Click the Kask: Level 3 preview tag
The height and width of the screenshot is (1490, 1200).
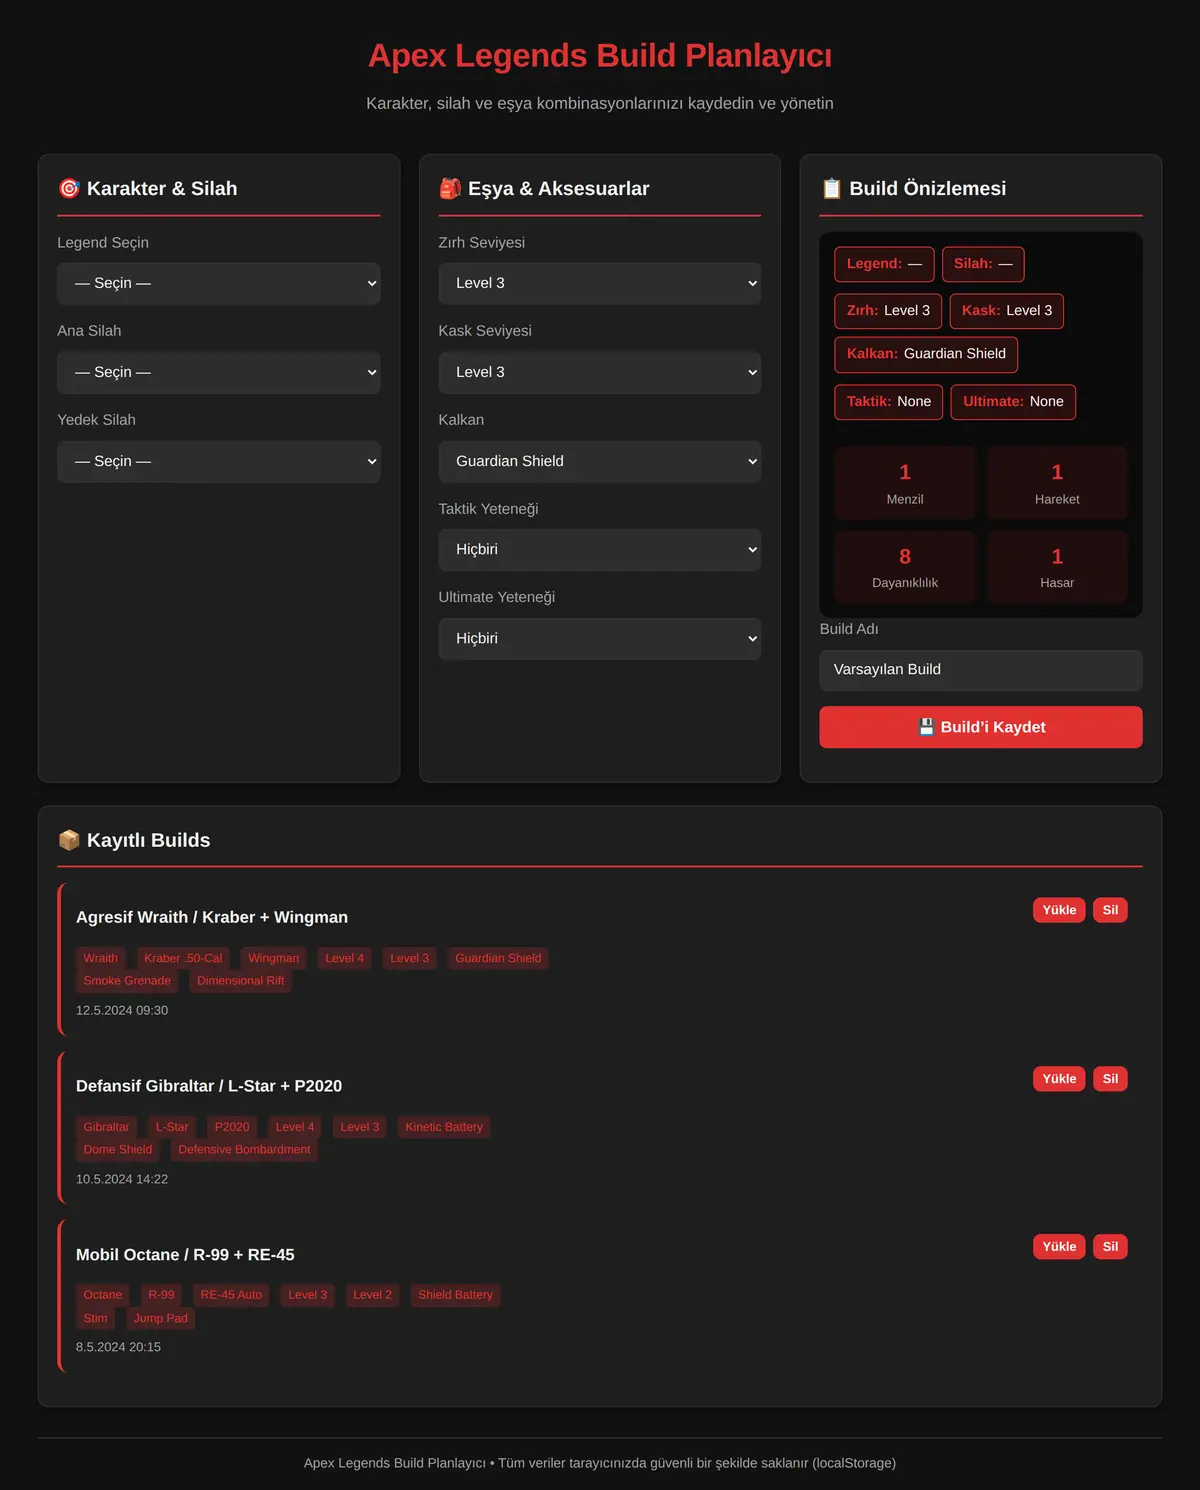tap(1007, 311)
